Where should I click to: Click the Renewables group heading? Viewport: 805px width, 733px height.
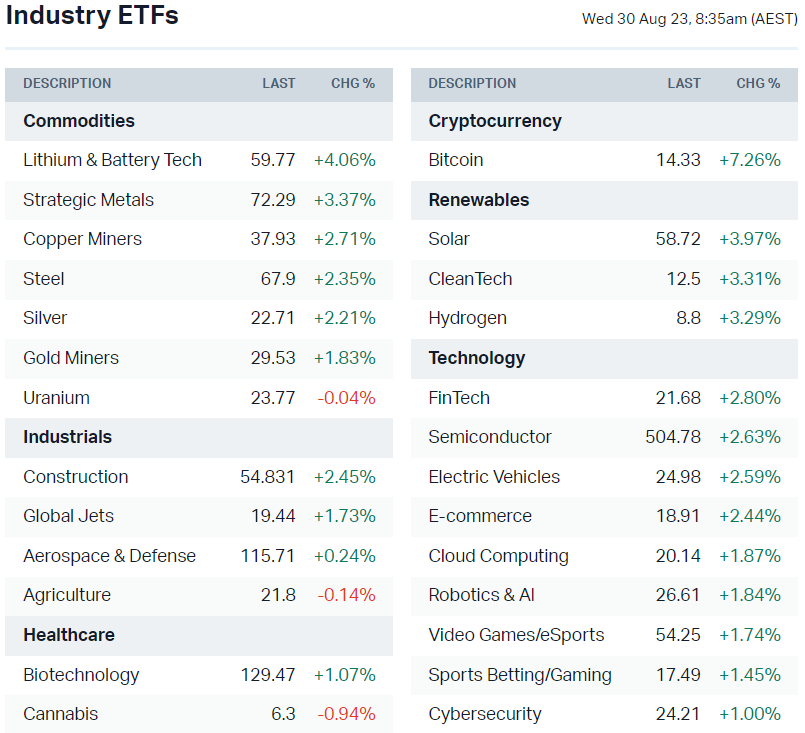point(479,200)
